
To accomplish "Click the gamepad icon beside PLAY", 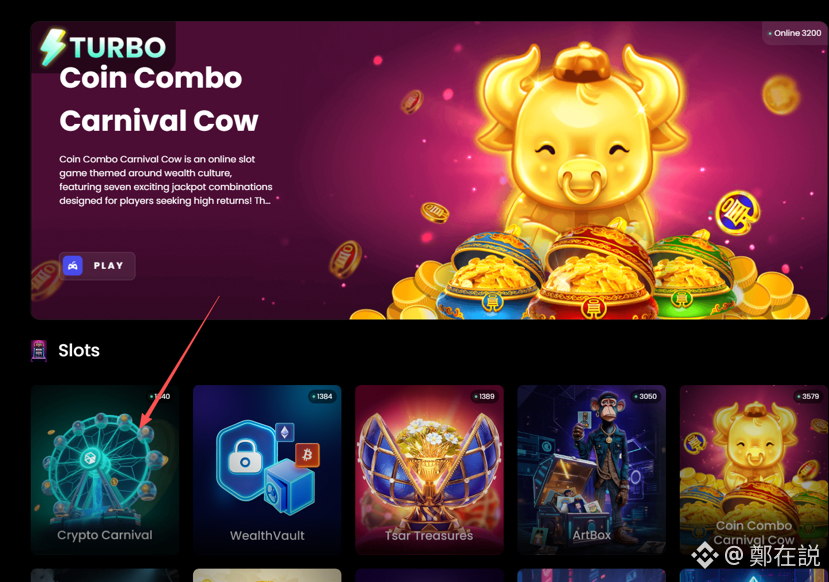I will [73, 266].
